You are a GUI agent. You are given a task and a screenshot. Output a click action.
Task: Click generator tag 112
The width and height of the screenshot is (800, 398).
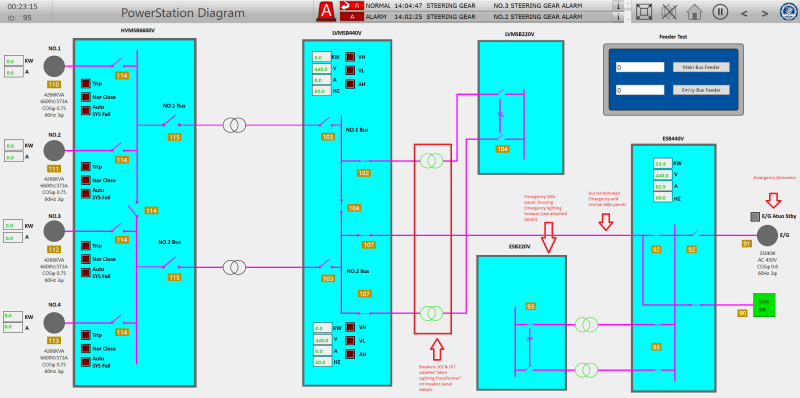click(54, 250)
